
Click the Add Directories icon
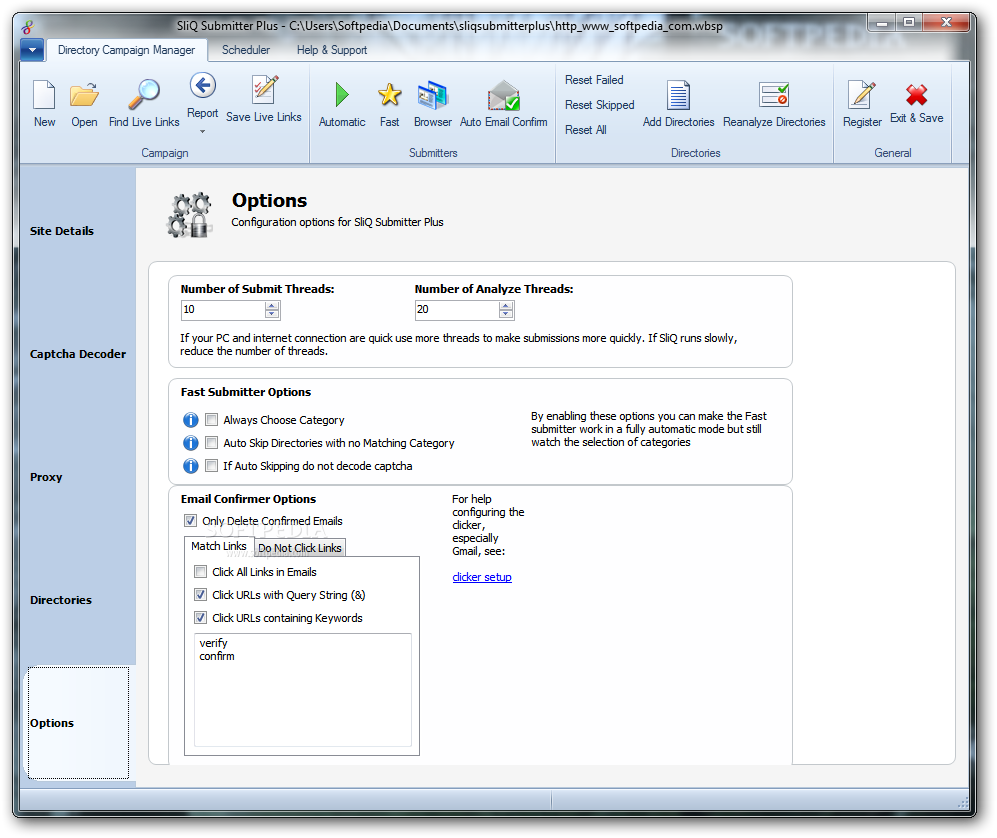[x=678, y=95]
